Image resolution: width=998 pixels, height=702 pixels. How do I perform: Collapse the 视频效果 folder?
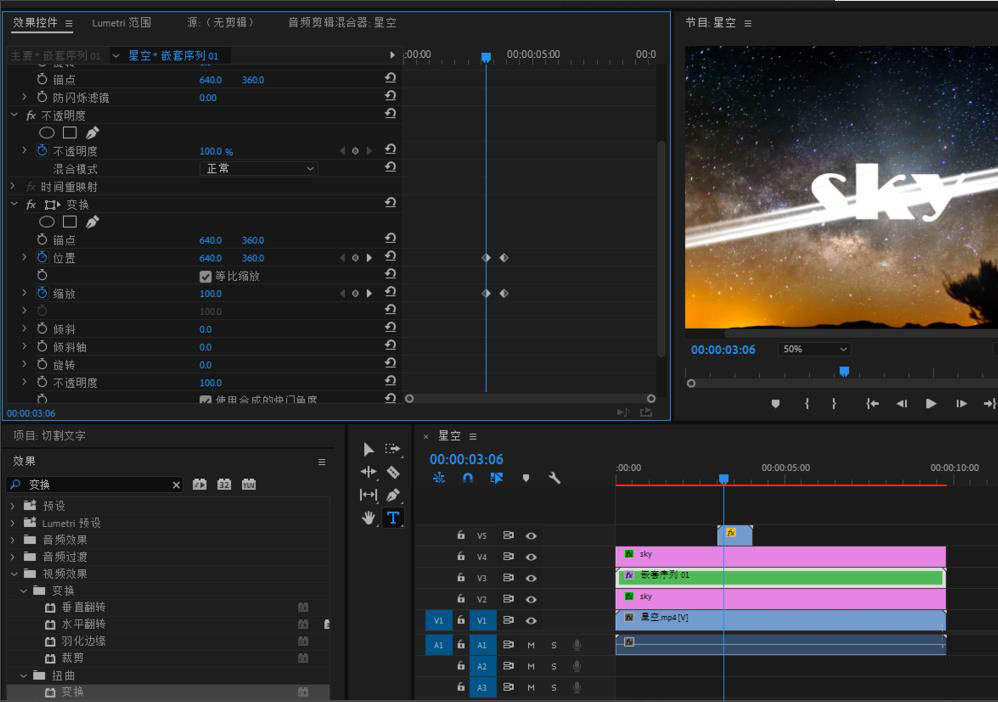point(14,574)
